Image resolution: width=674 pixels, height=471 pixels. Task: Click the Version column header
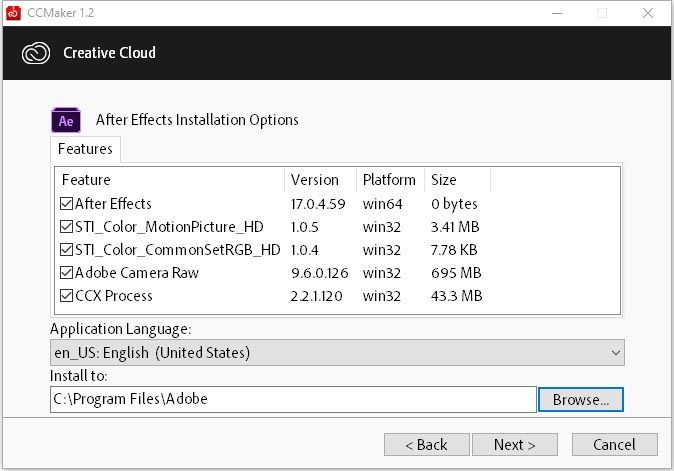320,180
